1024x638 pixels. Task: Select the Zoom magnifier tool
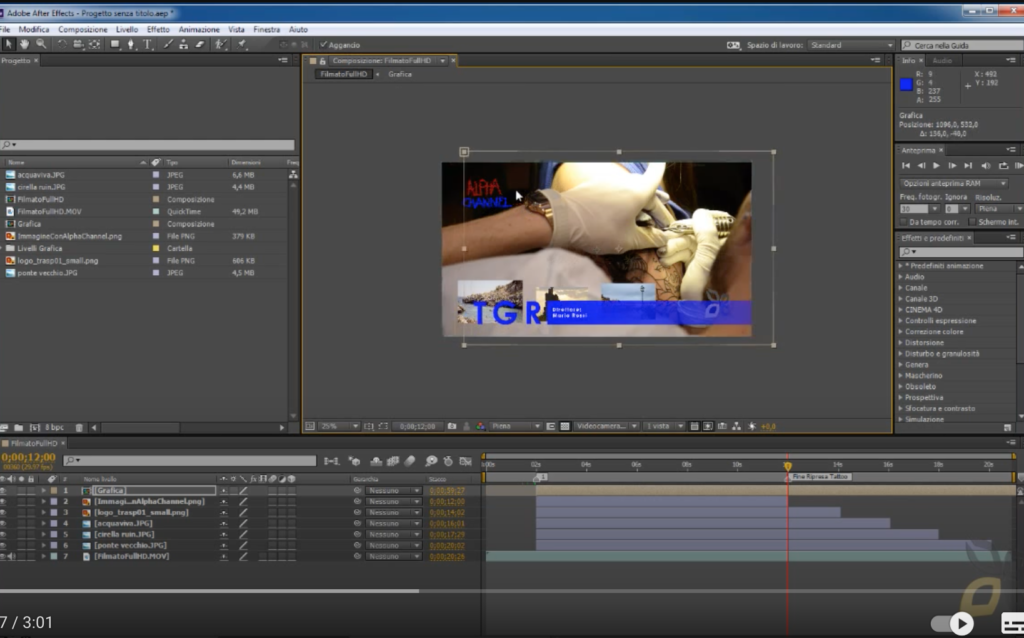(x=41, y=44)
